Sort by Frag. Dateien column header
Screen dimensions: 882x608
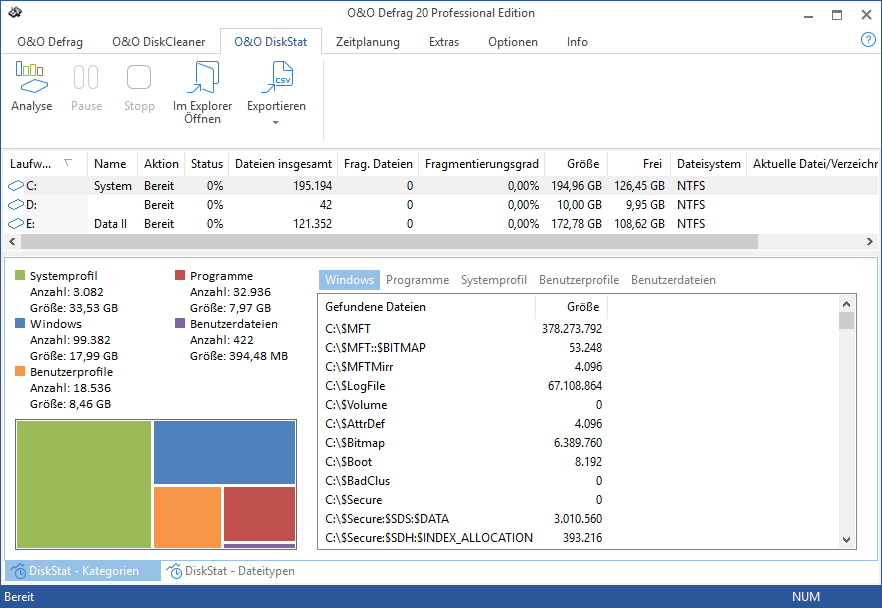click(x=378, y=164)
